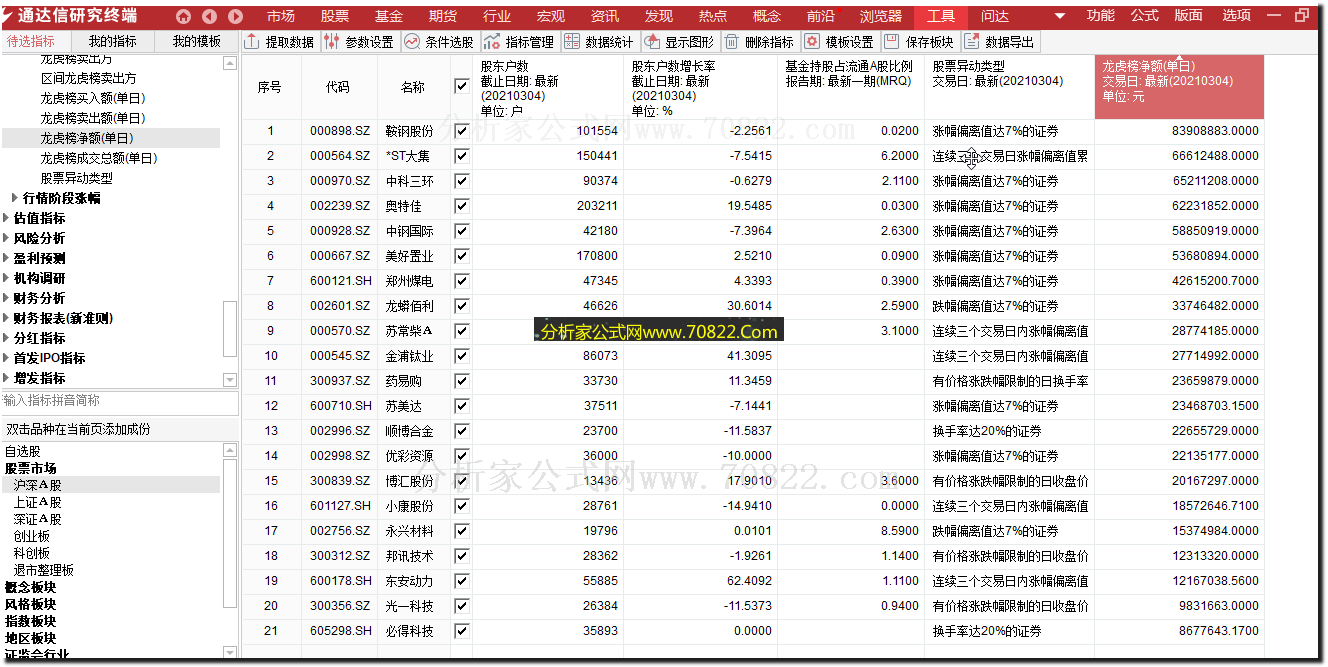Click 数据导出 data export

pyautogui.click(x=999, y=42)
